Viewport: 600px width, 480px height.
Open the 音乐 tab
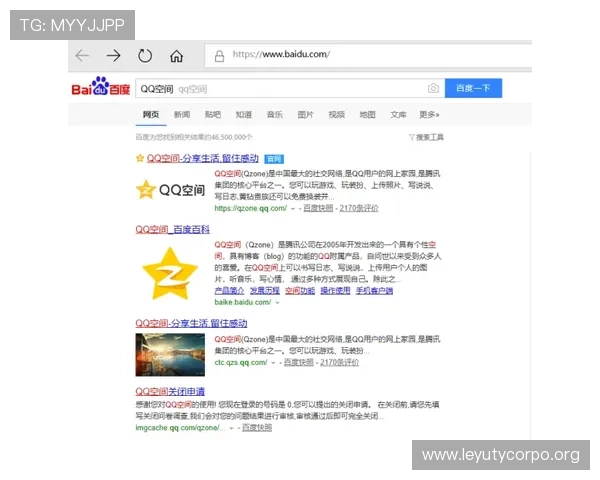(274, 114)
